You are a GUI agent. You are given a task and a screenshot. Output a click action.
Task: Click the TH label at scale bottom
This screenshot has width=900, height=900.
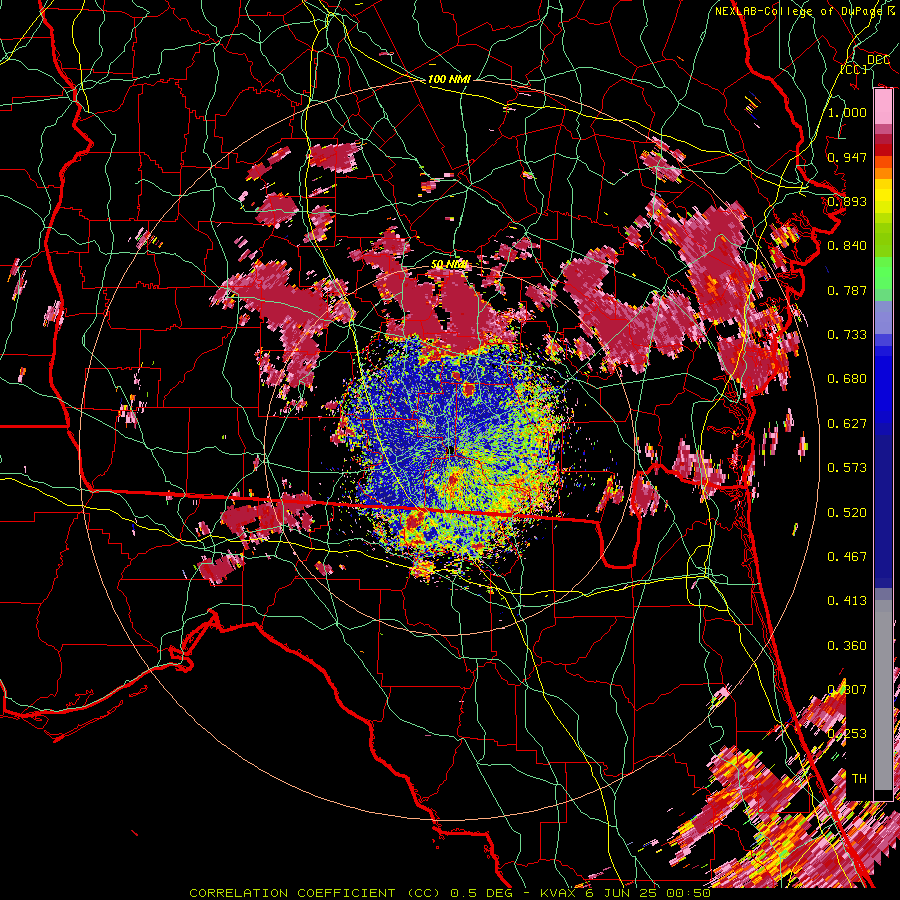click(859, 779)
